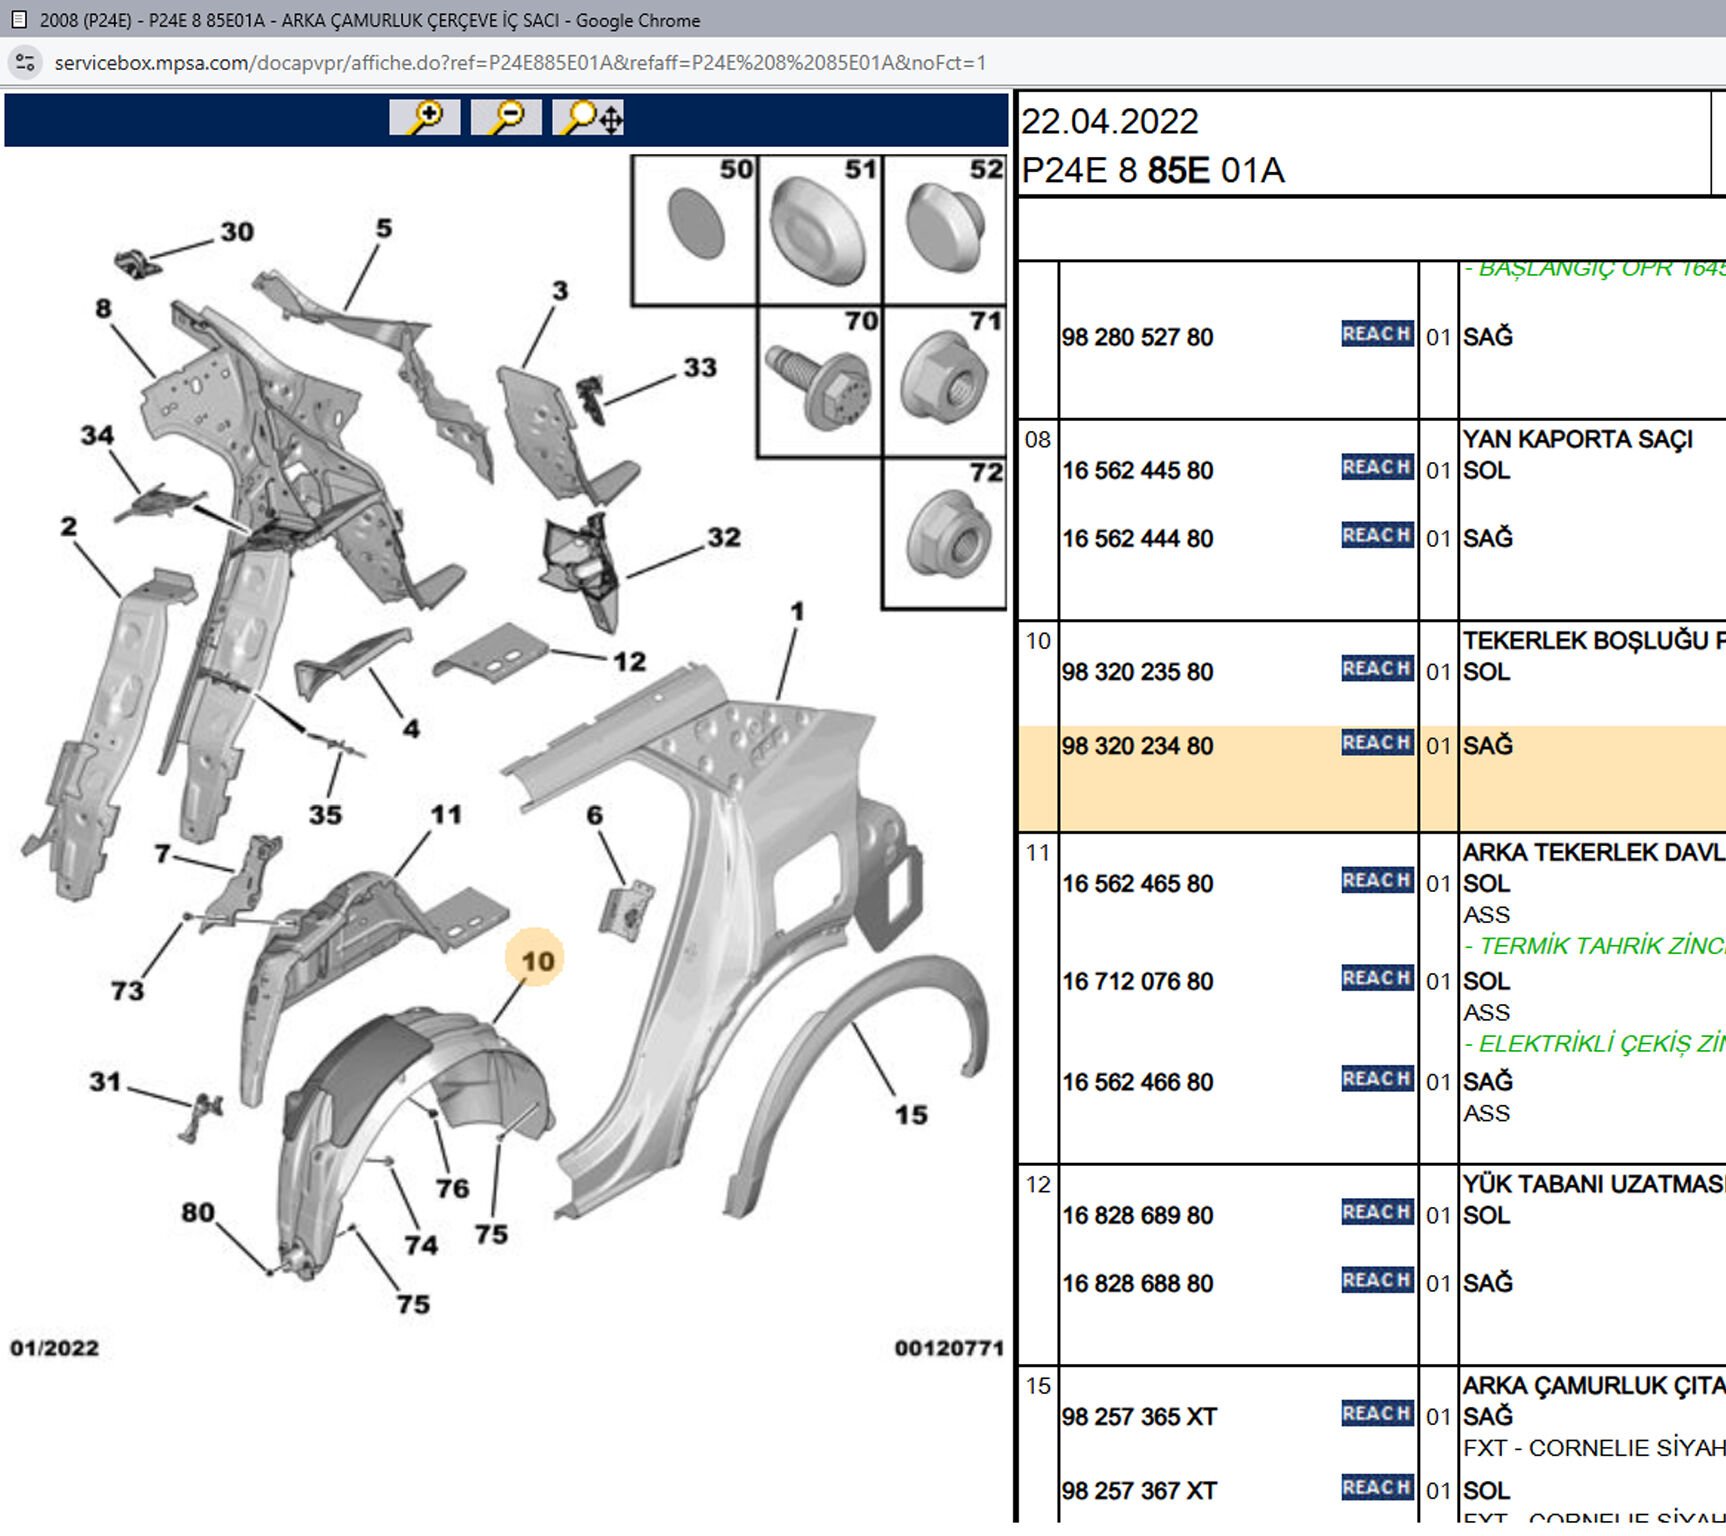Select part number 98 320 235 80

(x=1137, y=672)
